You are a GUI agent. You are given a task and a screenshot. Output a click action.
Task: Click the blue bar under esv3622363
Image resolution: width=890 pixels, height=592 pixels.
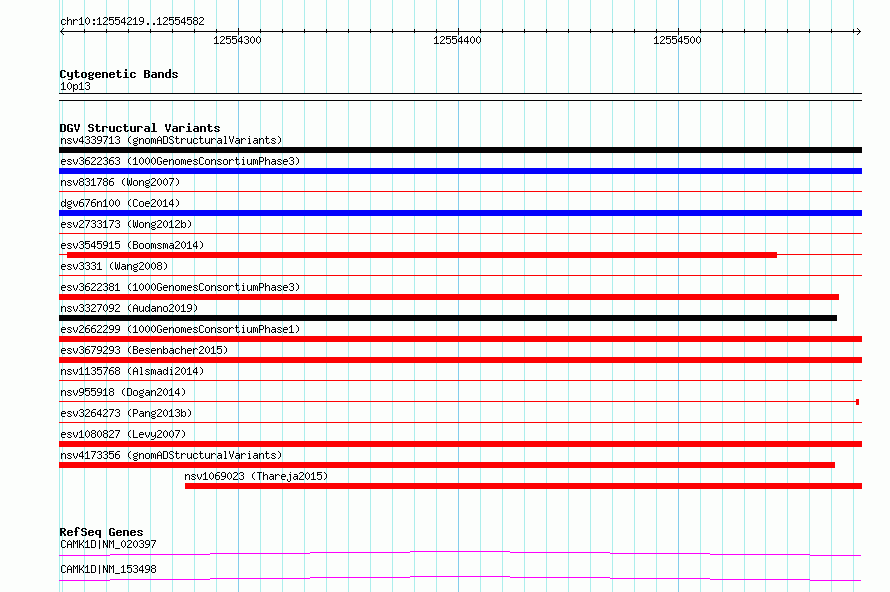(460, 171)
